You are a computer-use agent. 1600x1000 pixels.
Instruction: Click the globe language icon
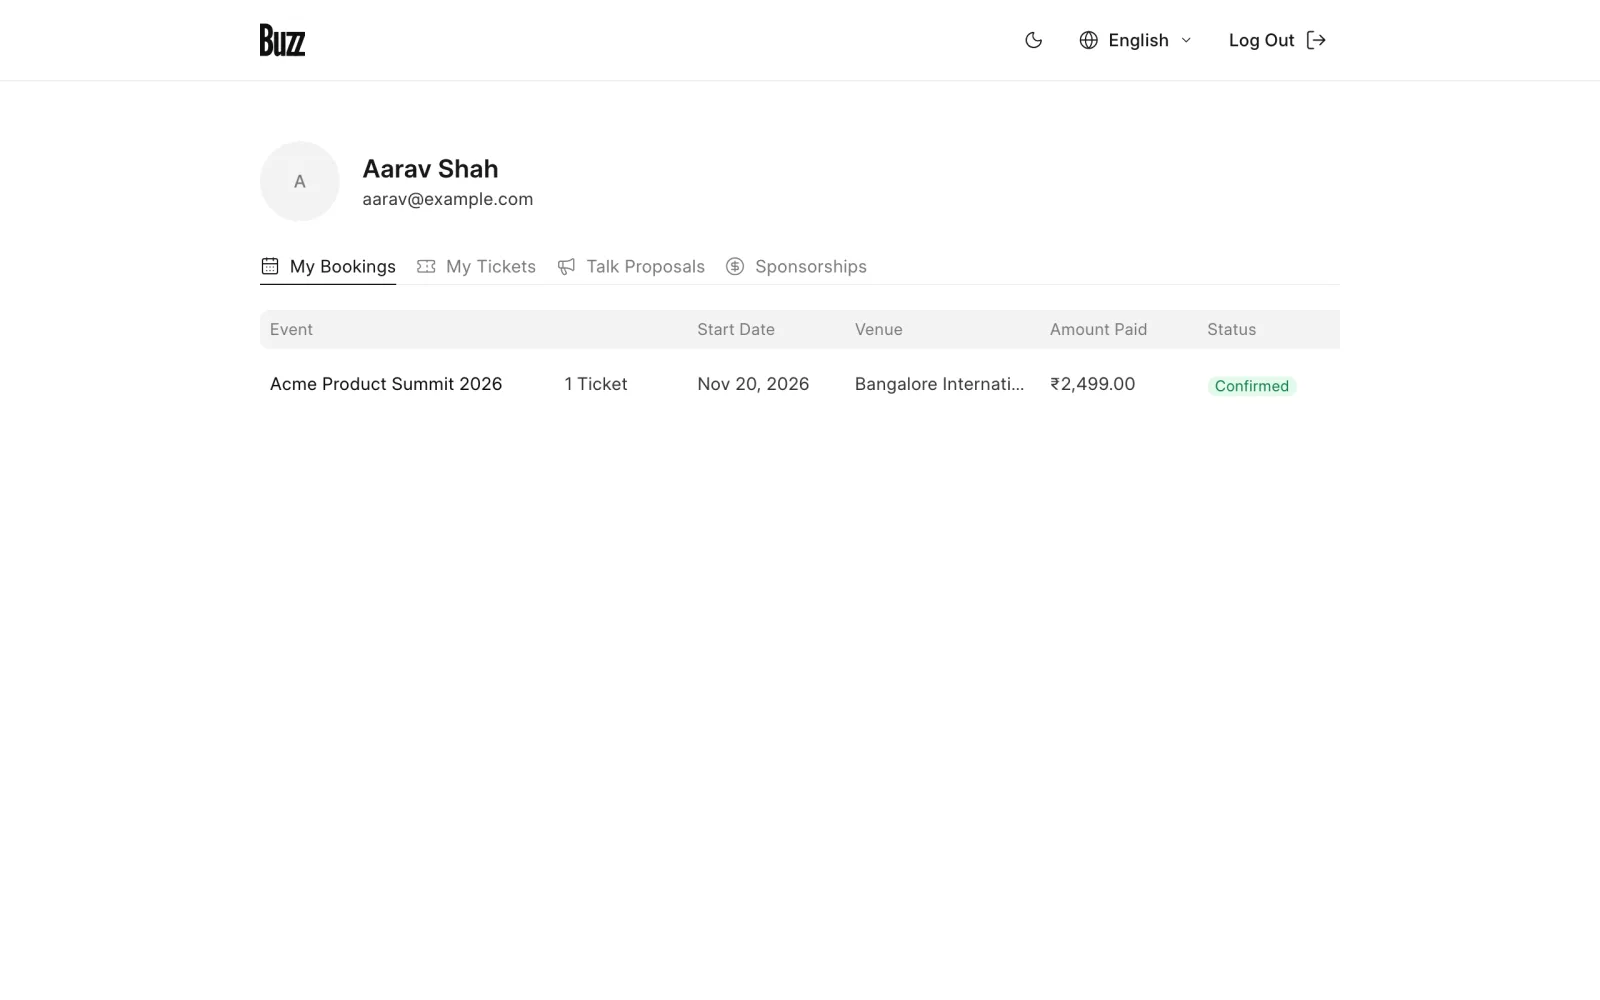click(1089, 40)
